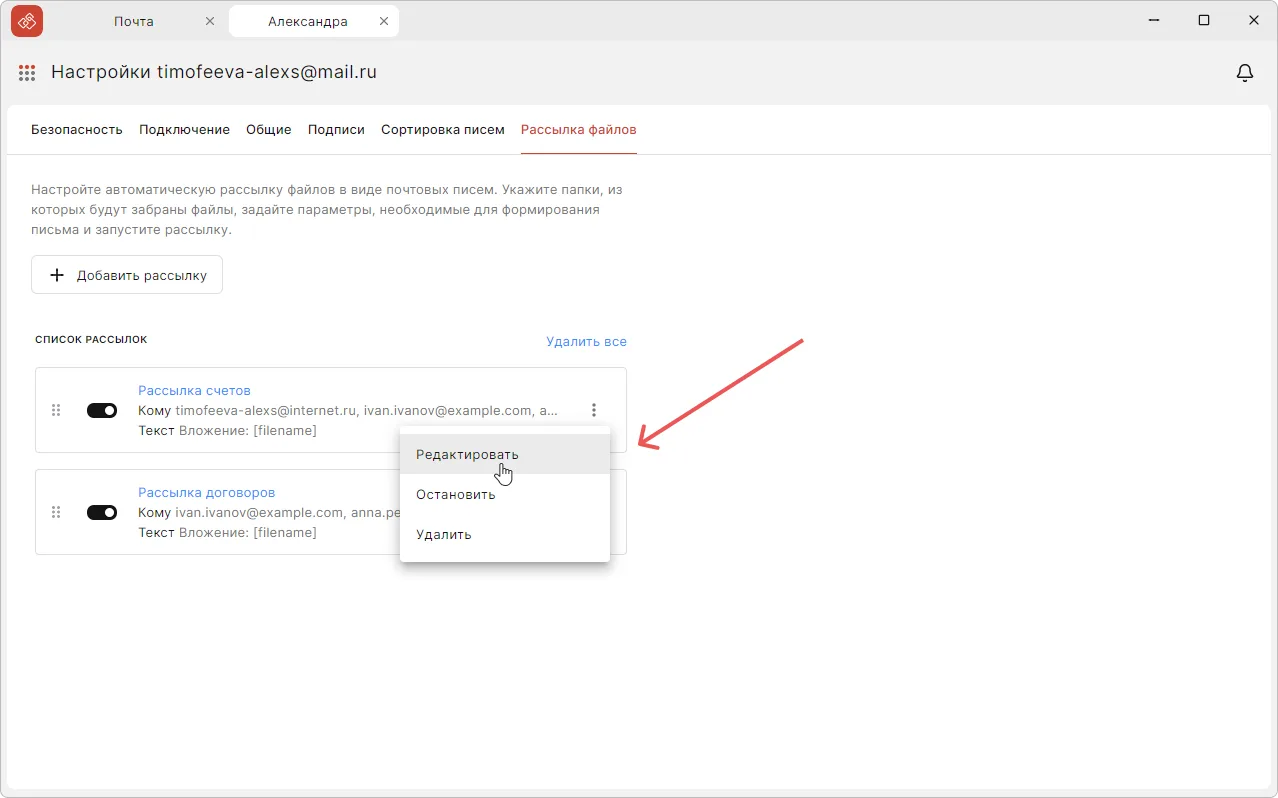Select Редактировать in context menu
The width and height of the screenshot is (1278, 798).
[467, 454]
